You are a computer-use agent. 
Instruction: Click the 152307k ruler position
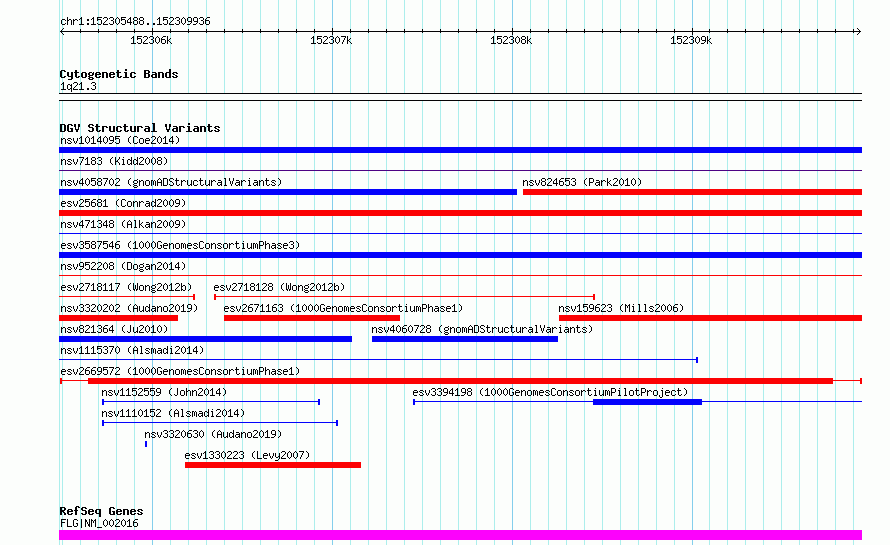coord(331,40)
